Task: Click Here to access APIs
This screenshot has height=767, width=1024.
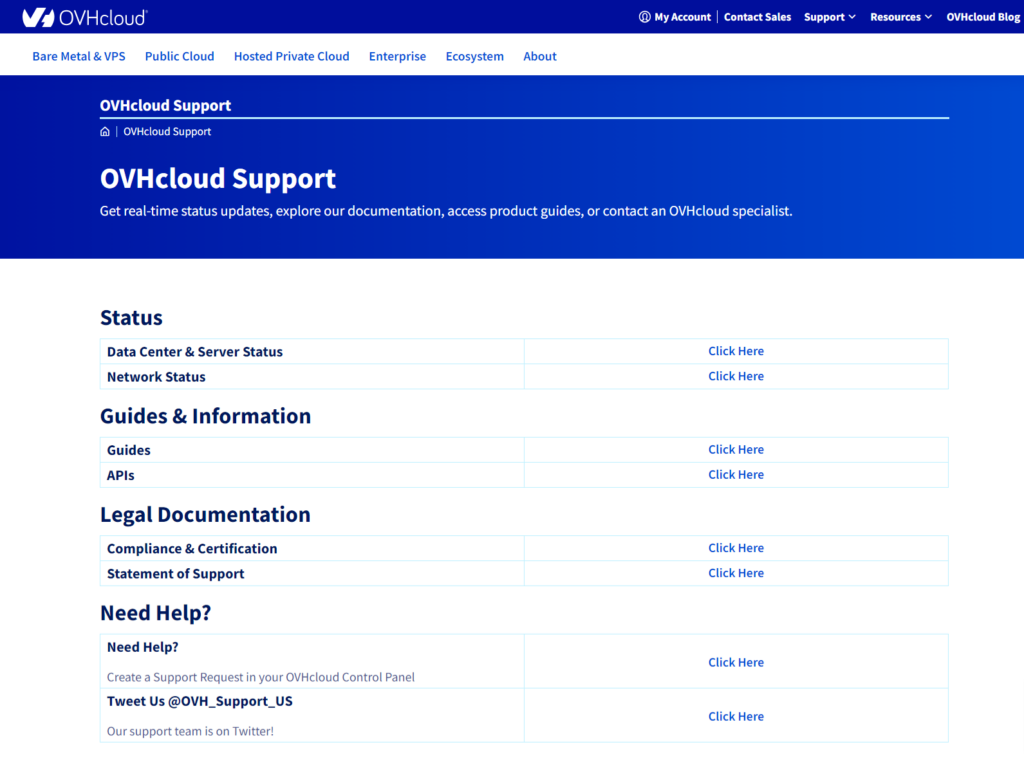Action: click(x=736, y=474)
